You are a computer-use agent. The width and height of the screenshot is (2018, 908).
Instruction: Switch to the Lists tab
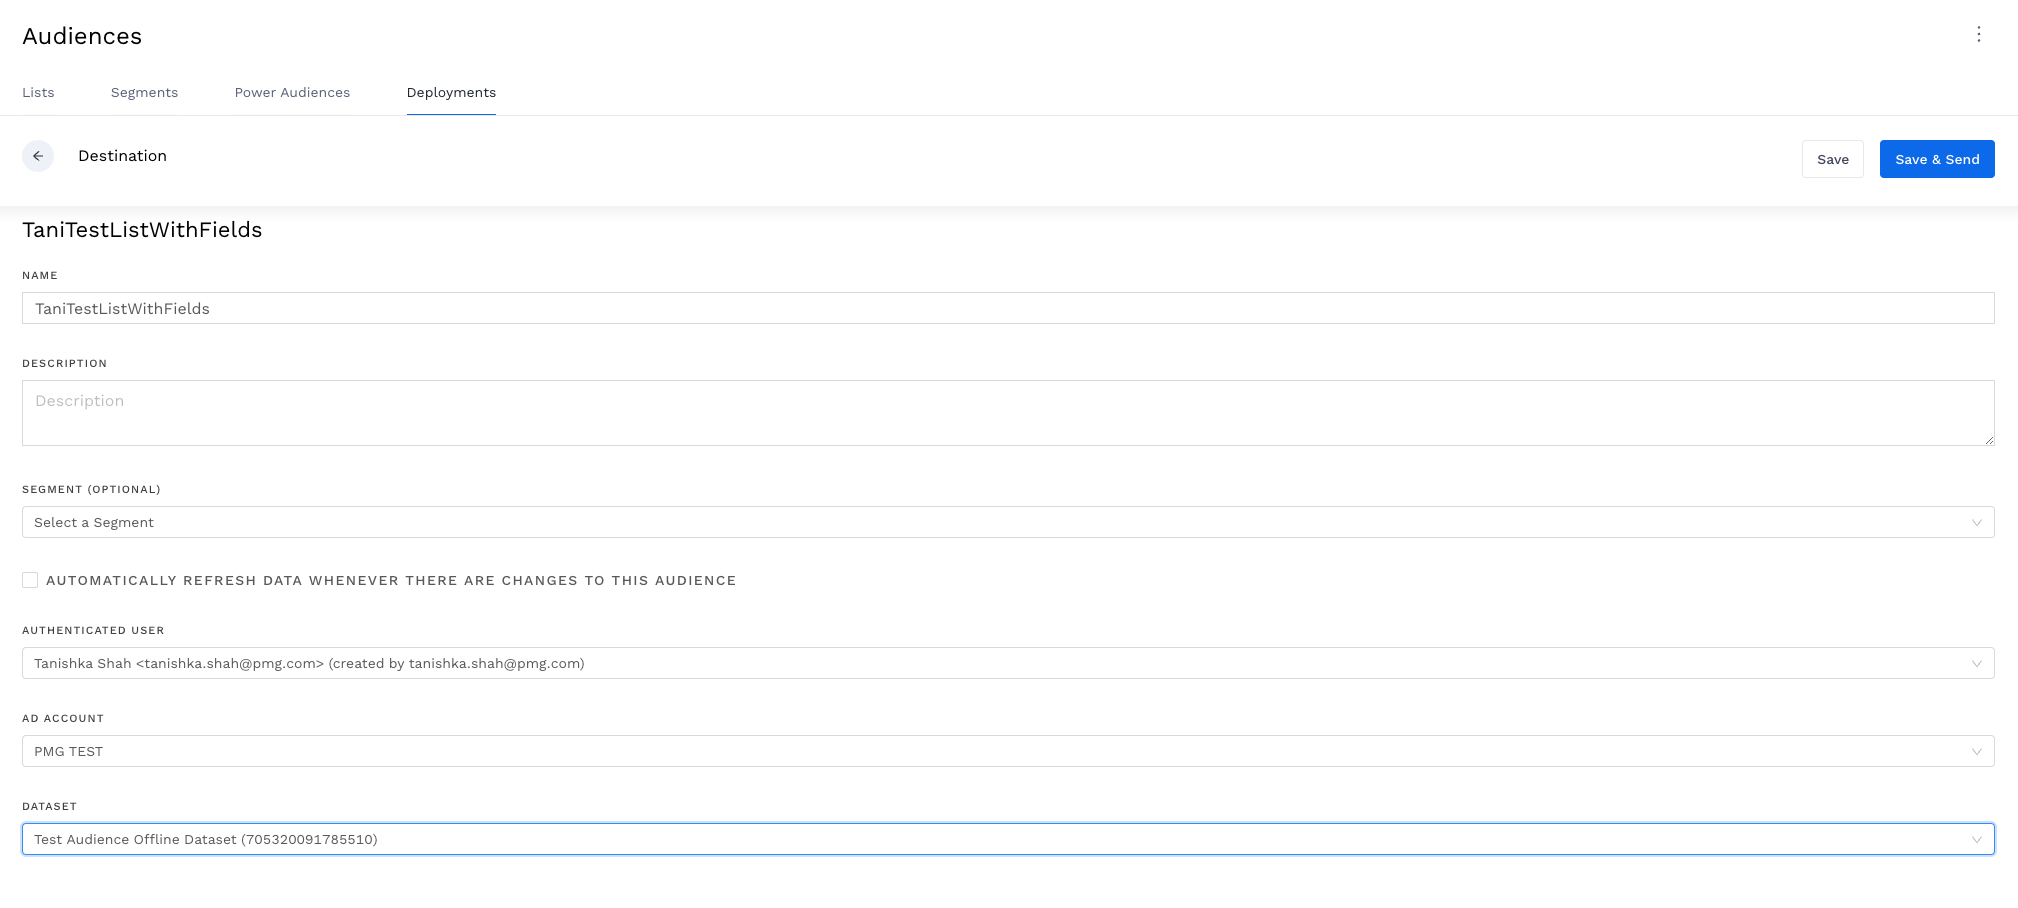coord(38,92)
